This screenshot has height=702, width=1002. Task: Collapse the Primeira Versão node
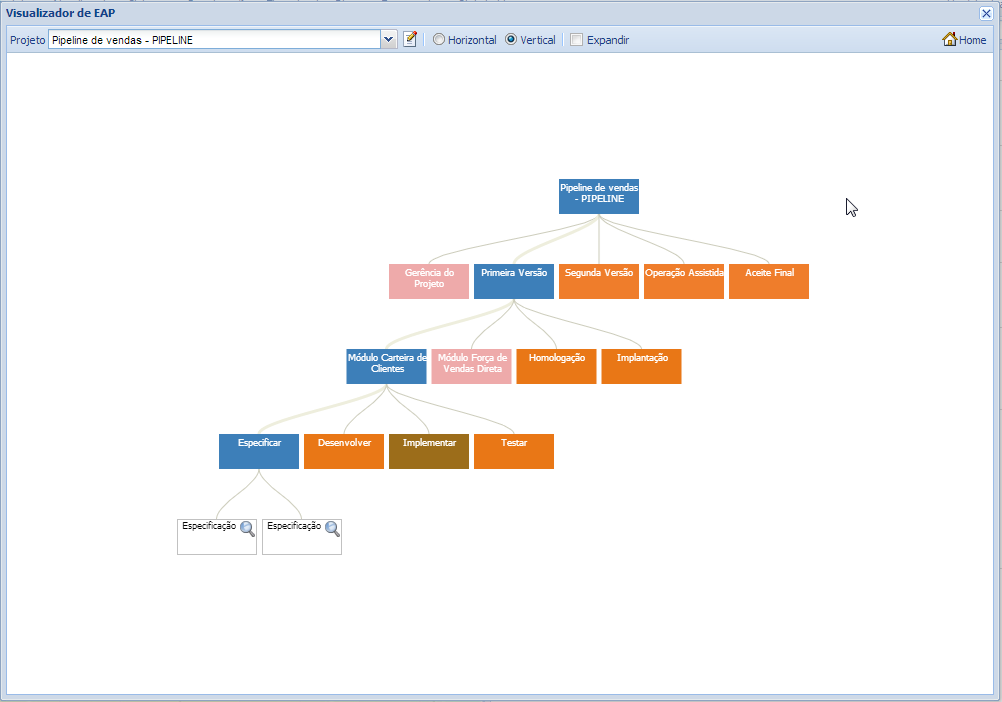[x=514, y=282]
